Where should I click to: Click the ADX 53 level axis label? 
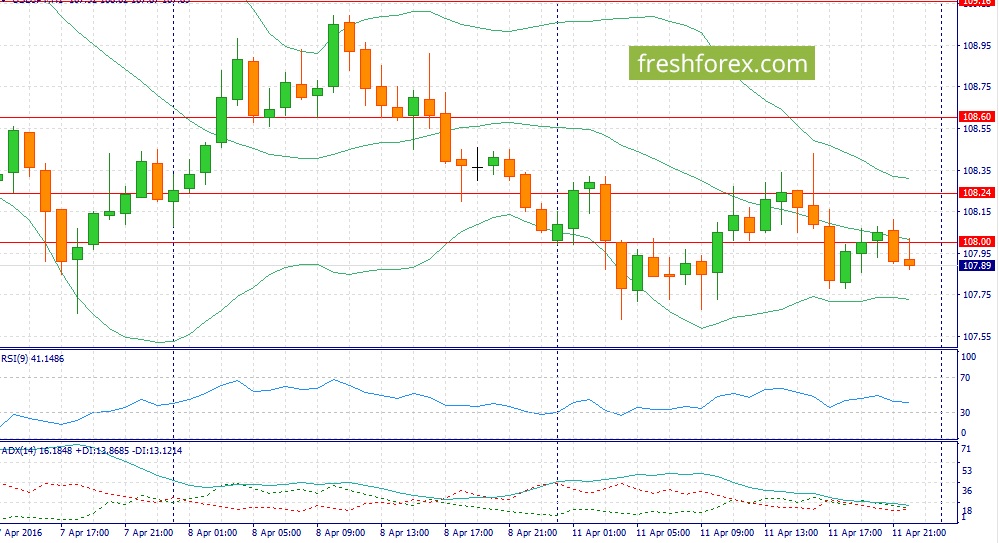[x=966, y=470]
